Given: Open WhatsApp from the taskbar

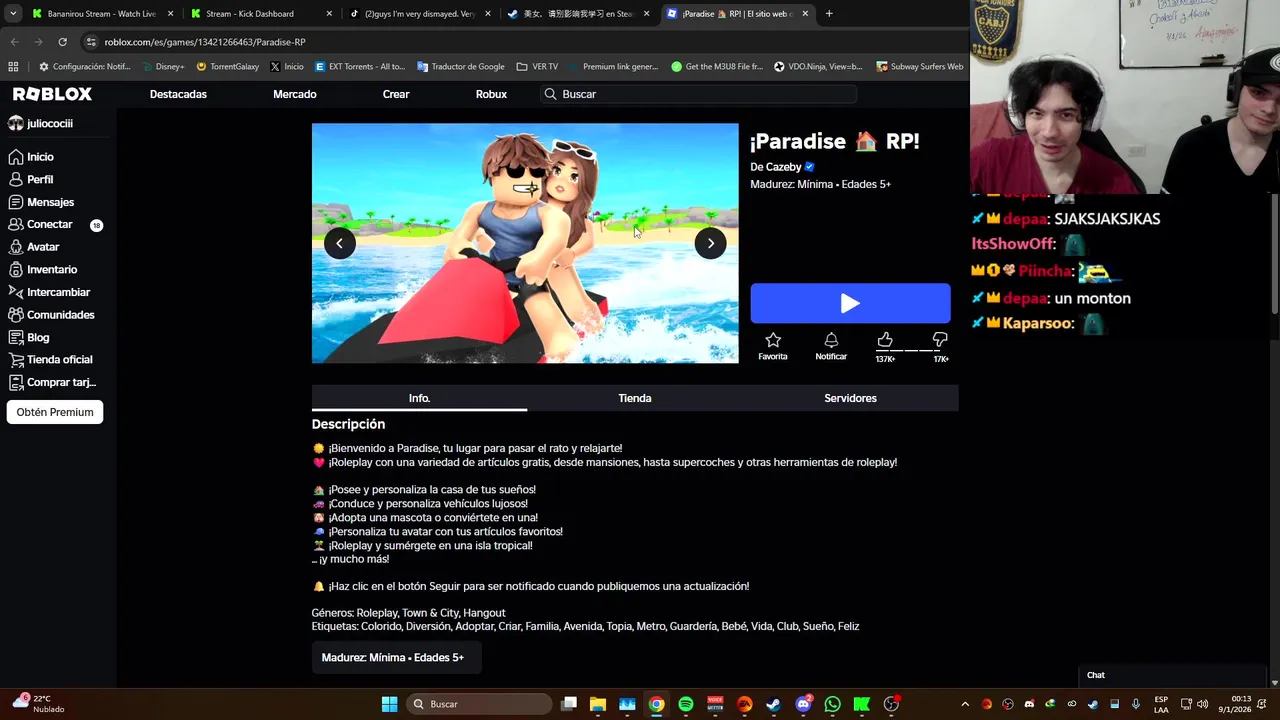Looking at the screenshot, I should coord(832,704).
